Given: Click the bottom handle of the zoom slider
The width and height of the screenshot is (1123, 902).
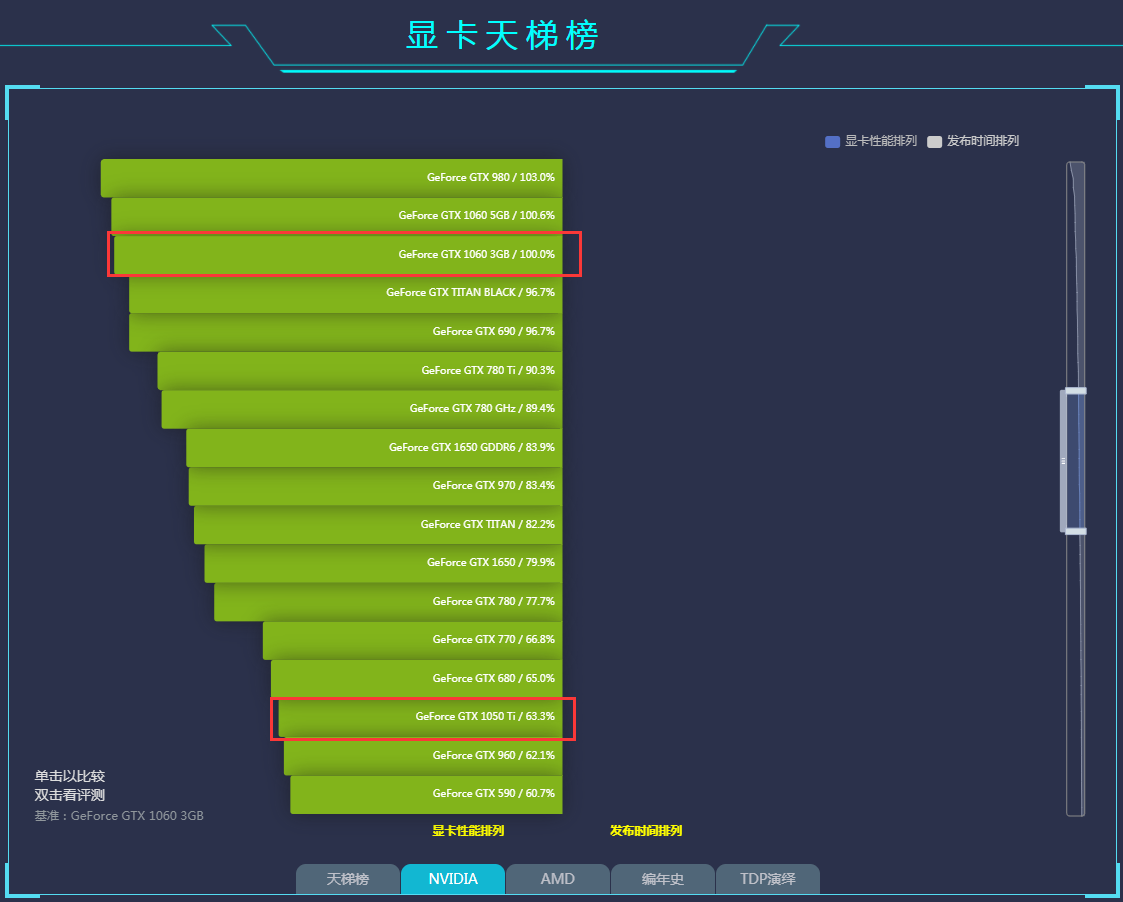Looking at the screenshot, I should click(x=1076, y=532).
